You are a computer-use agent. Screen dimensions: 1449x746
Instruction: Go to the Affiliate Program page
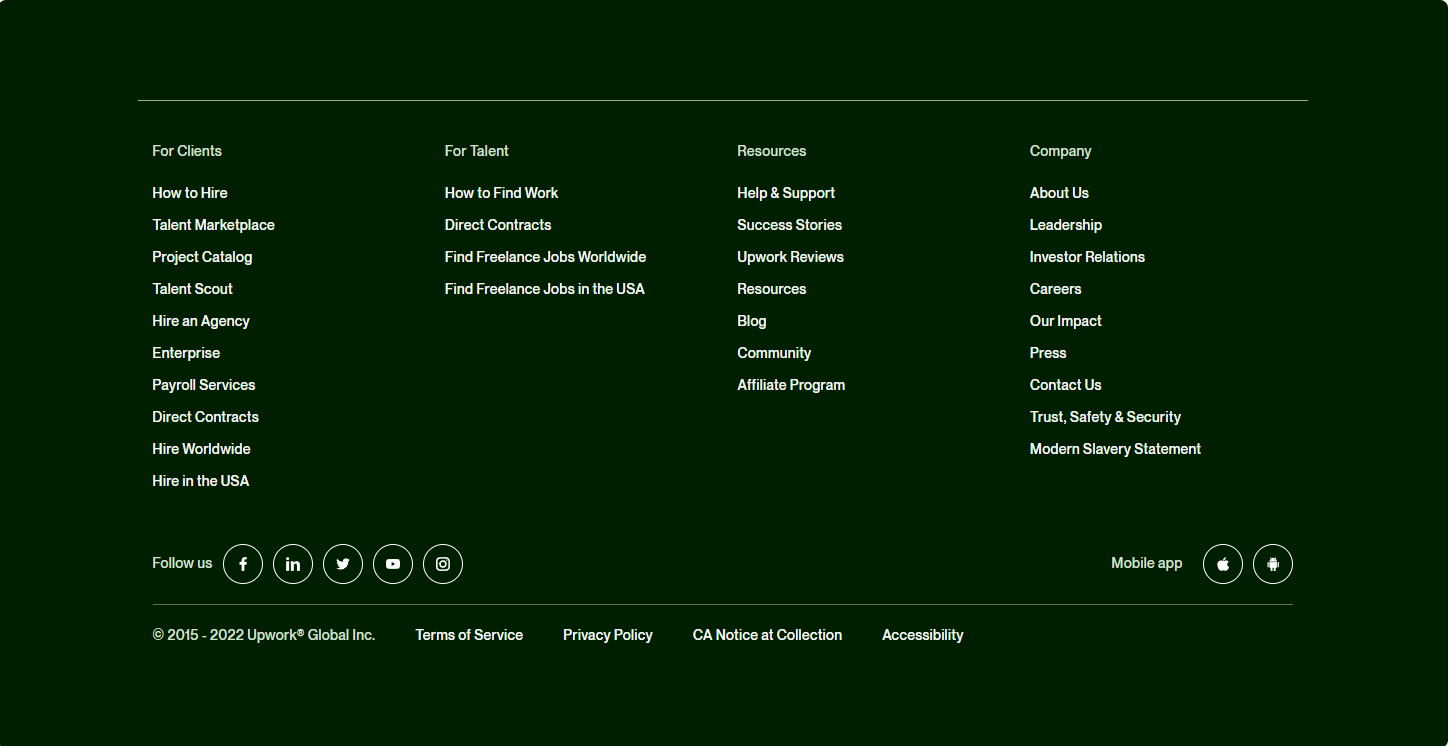(790, 385)
